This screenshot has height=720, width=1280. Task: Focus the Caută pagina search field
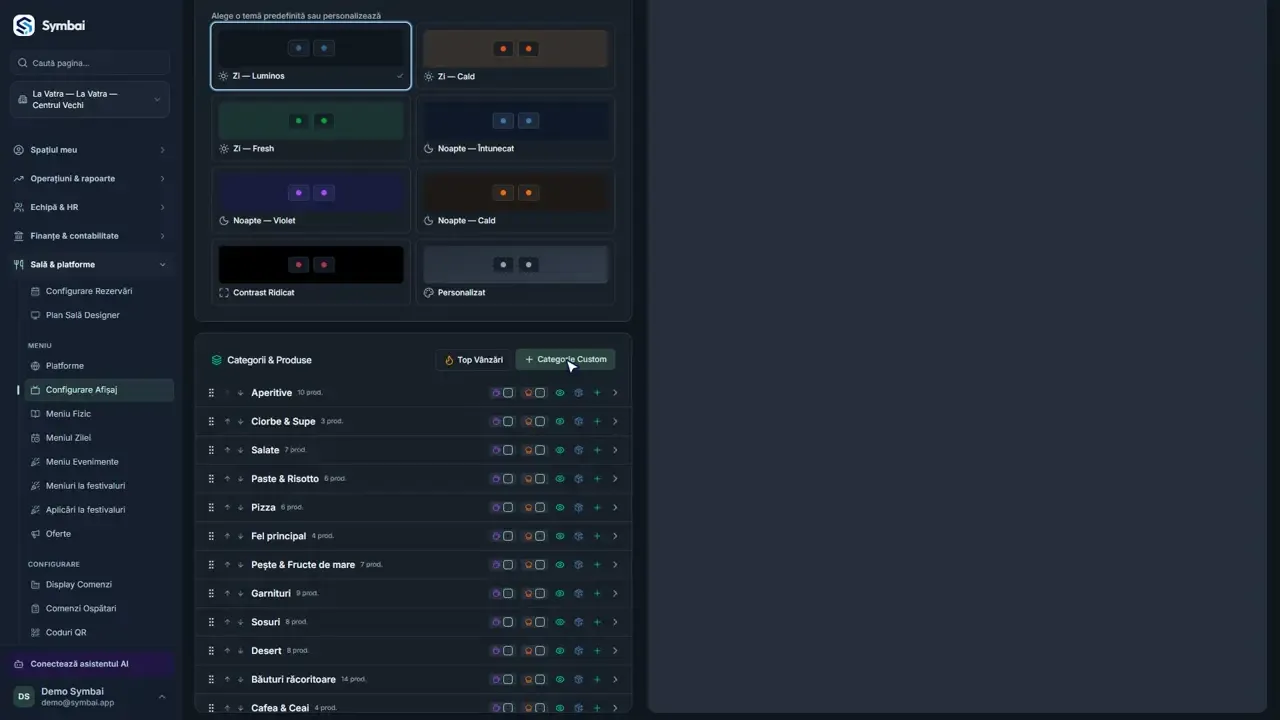[x=90, y=63]
